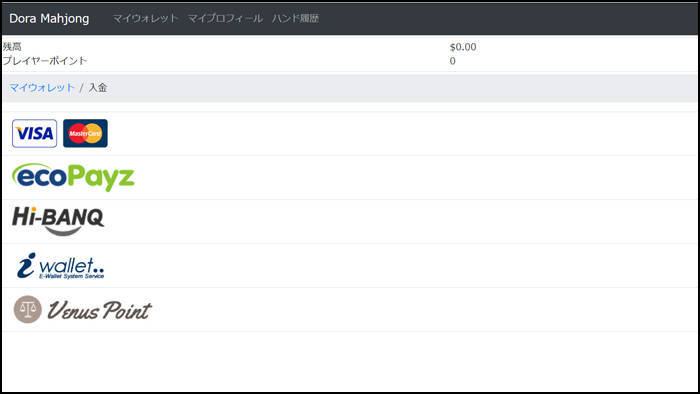The width and height of the screenshot is (700, 394).
Task: Open the Dora Mahjong home brand link
Action: tap(49, 18)
